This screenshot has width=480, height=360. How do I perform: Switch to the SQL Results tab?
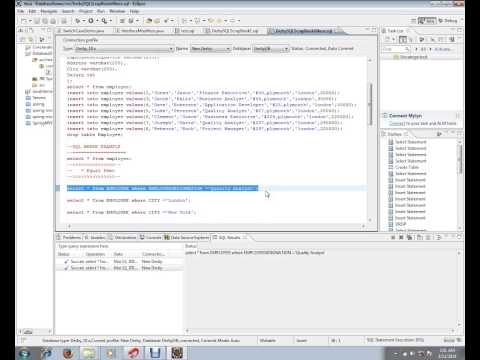pyautogui.click(x=229, y=238)
